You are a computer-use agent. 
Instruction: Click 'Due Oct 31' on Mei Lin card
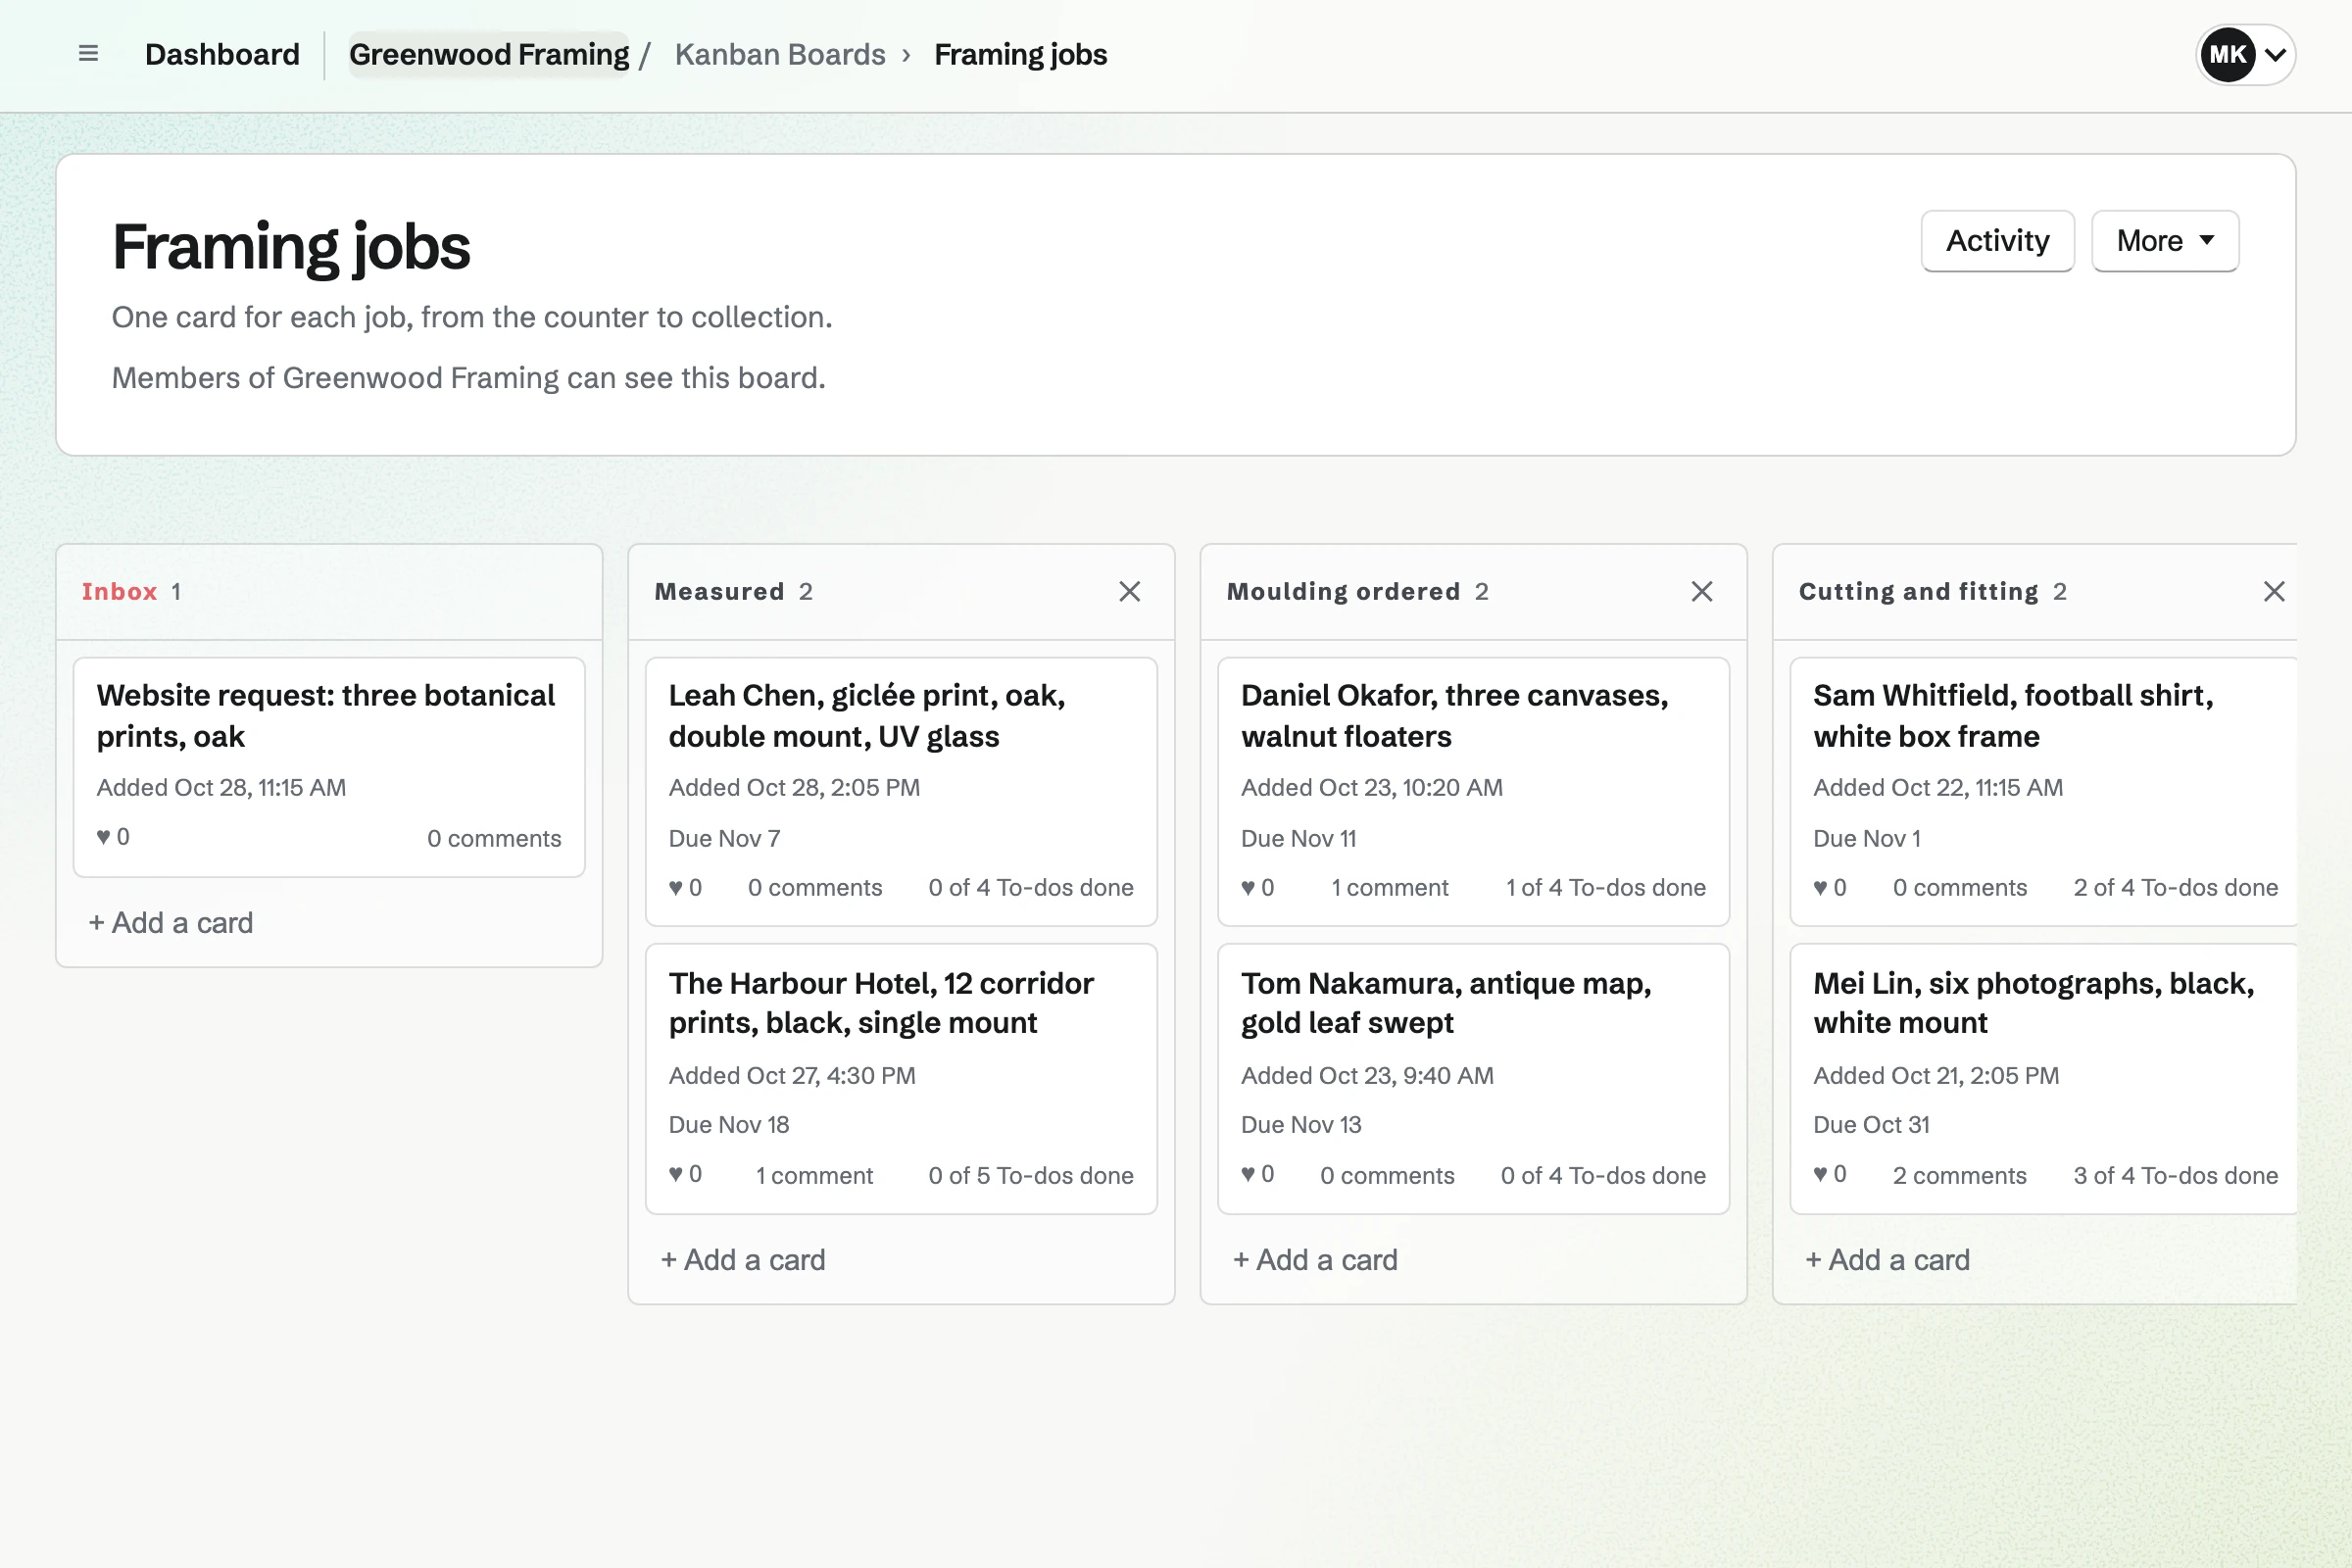click(1871, 1124)
